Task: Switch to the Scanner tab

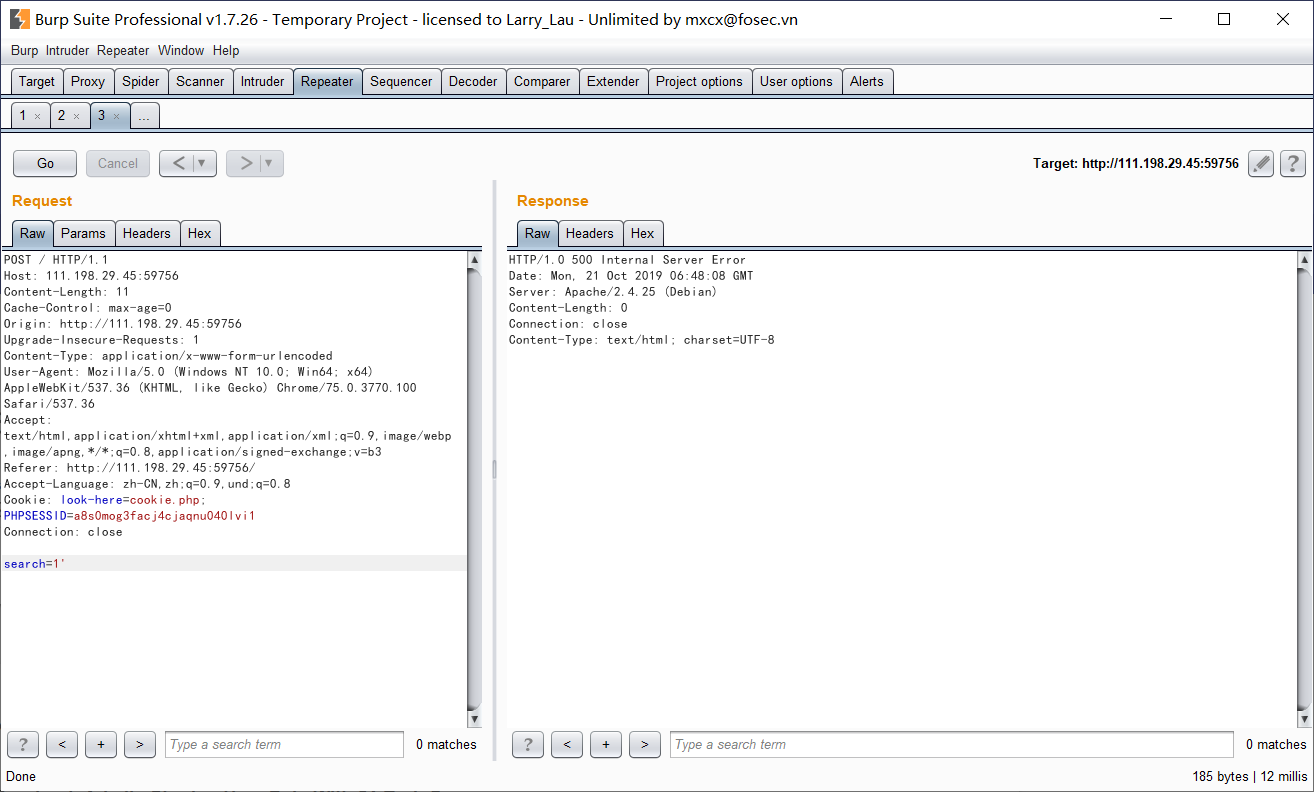Action: [200, 82]
